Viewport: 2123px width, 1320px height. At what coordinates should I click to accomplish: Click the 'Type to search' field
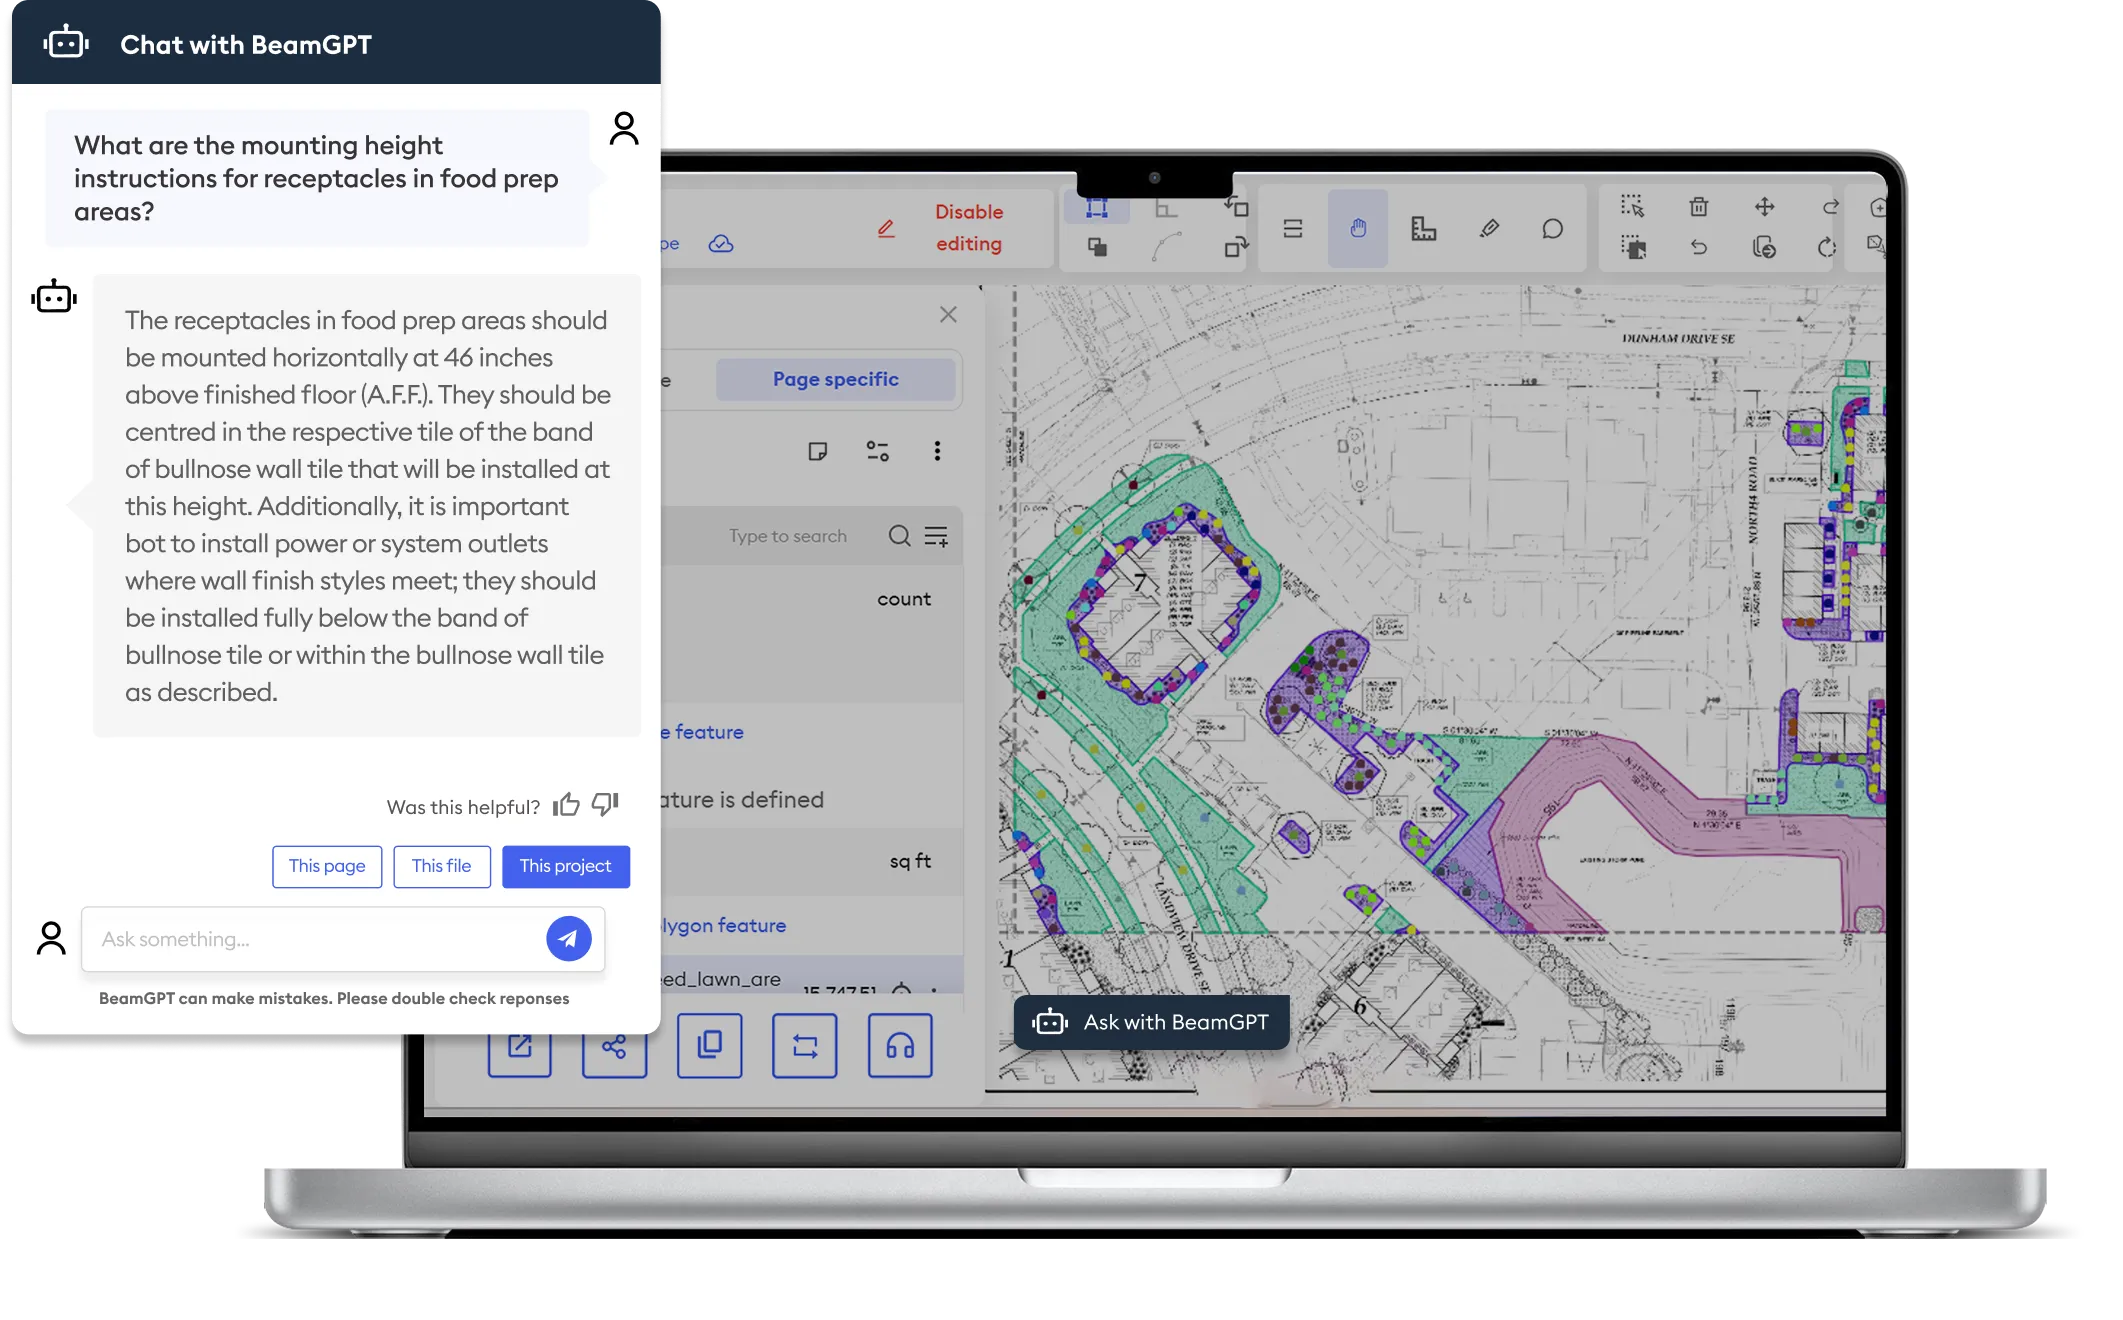click(x=787, y=536)
